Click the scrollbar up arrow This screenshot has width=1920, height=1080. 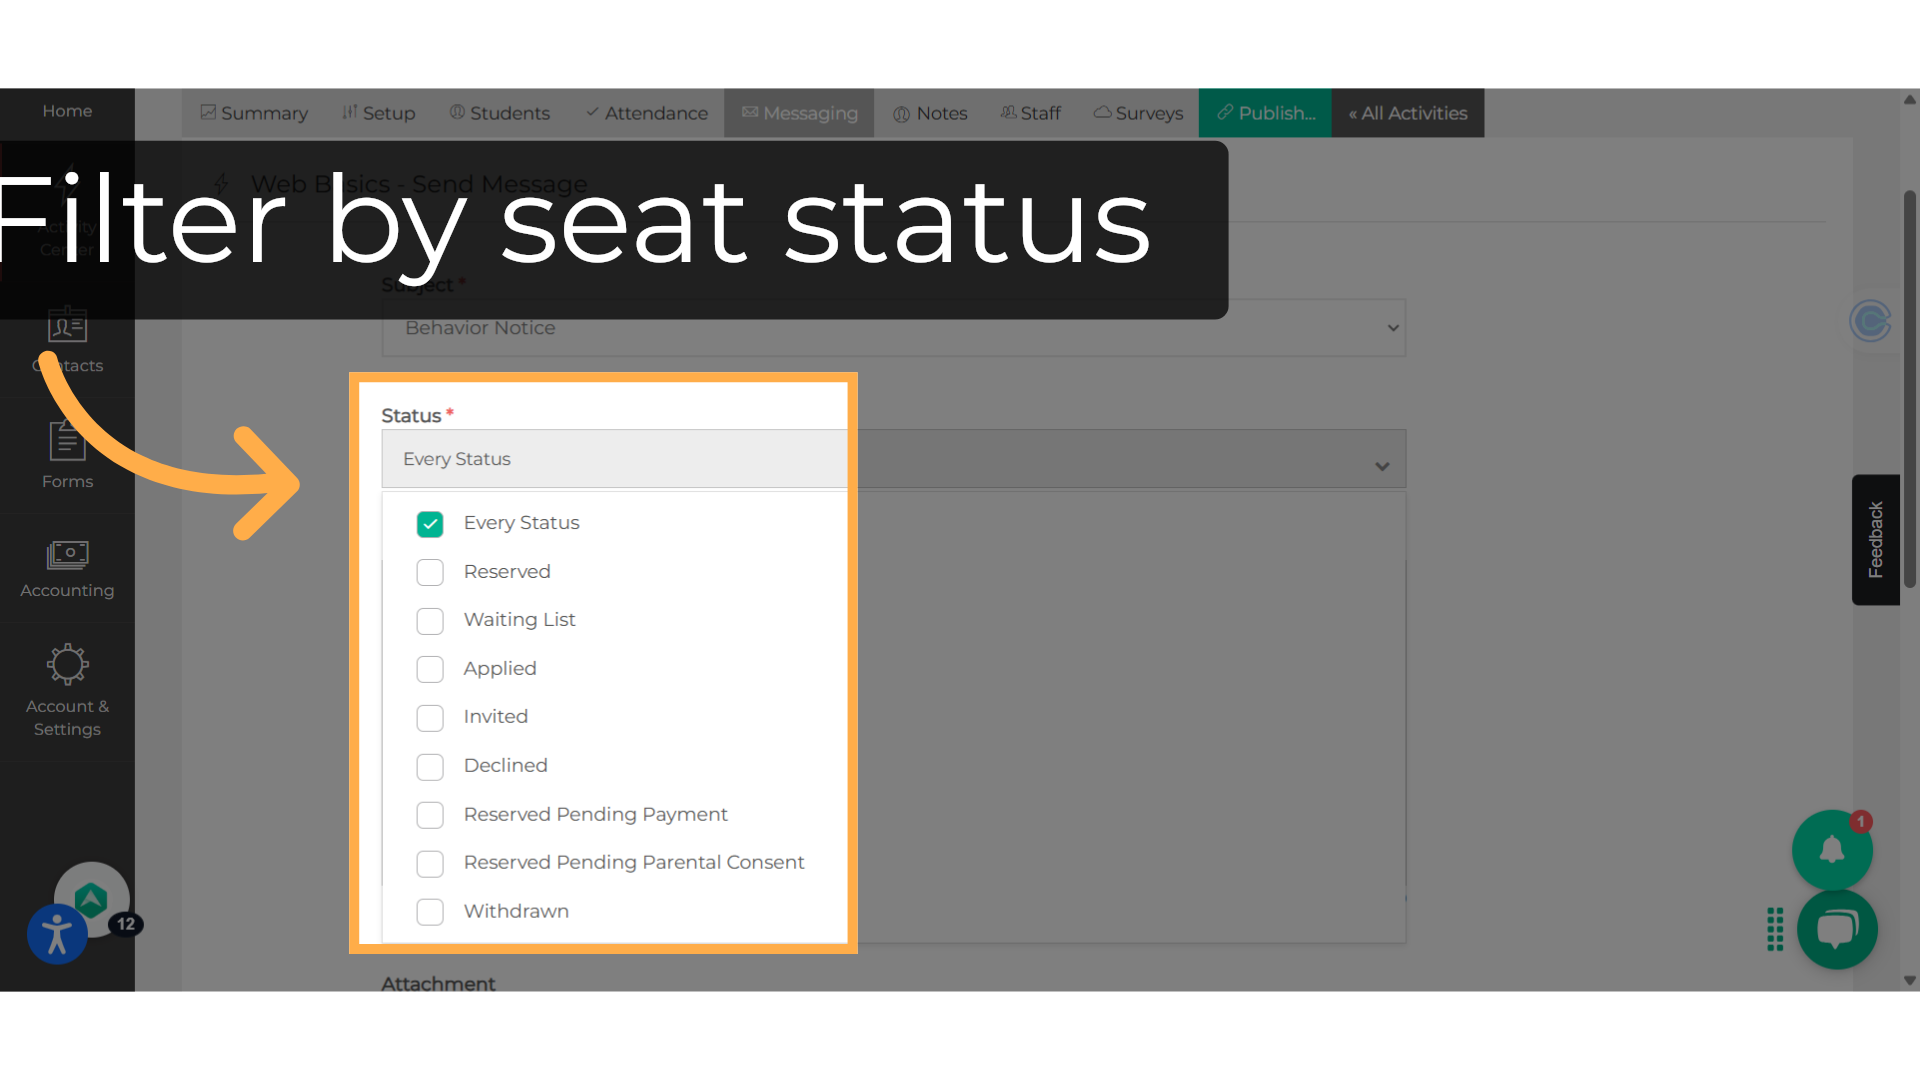pyautogui.click(x=1910, y=99)
